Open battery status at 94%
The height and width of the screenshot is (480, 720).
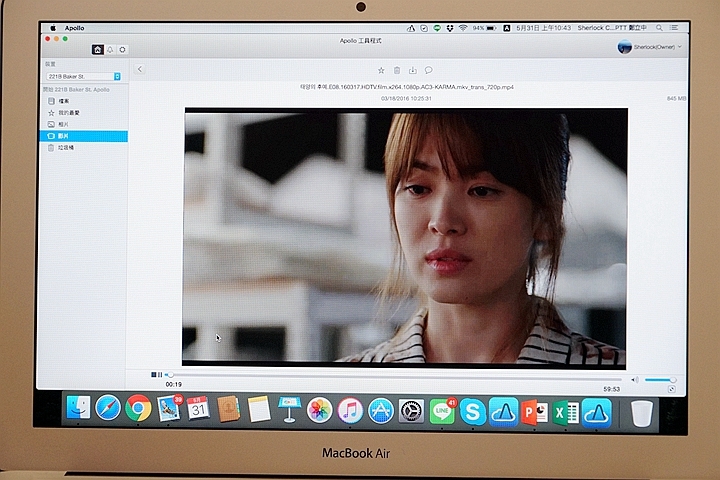coord(485,28)
